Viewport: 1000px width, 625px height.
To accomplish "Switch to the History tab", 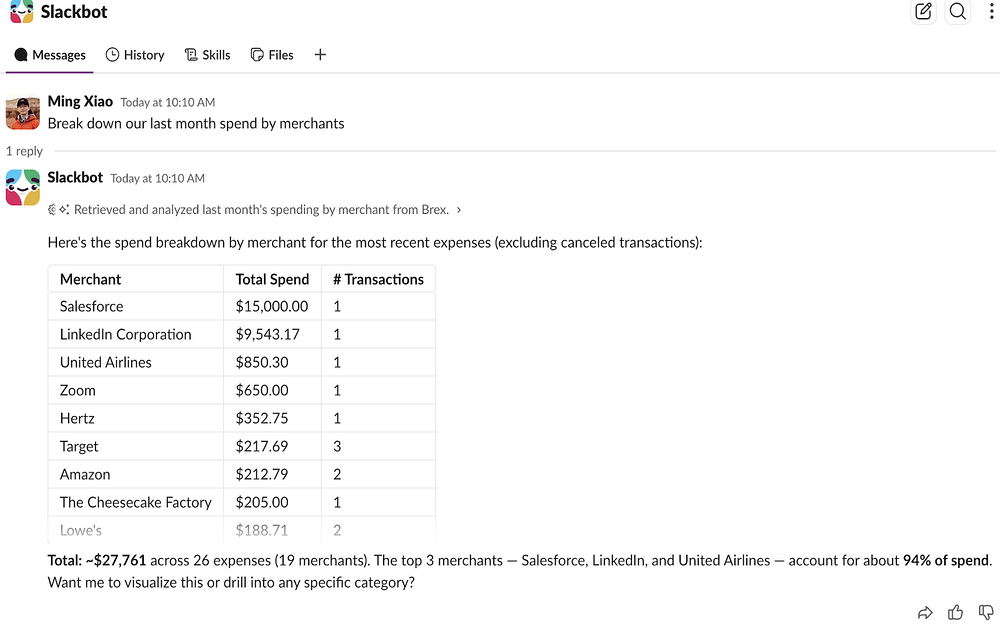I will (x=135, y=55).
